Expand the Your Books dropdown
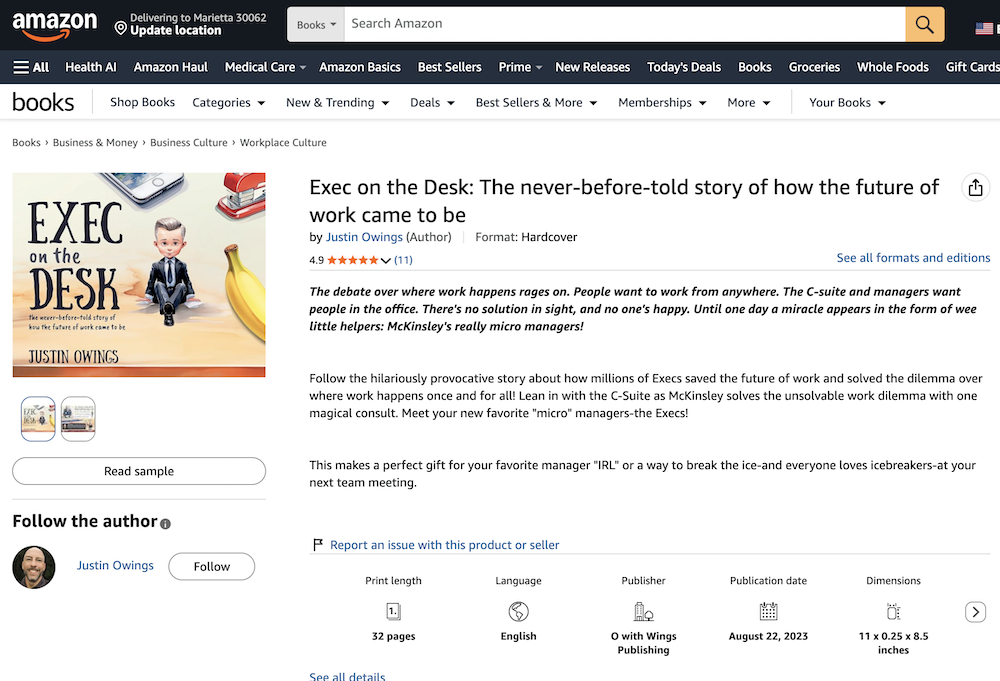This screenshot has height=681, width=1000. pos(848,103)
